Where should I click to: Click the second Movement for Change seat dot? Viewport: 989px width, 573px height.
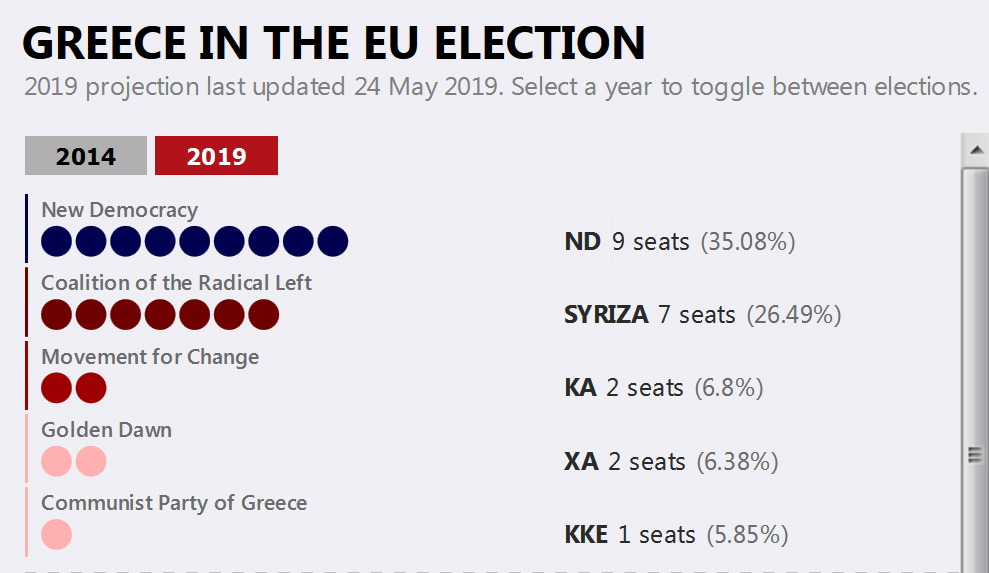tap(91, 388)
